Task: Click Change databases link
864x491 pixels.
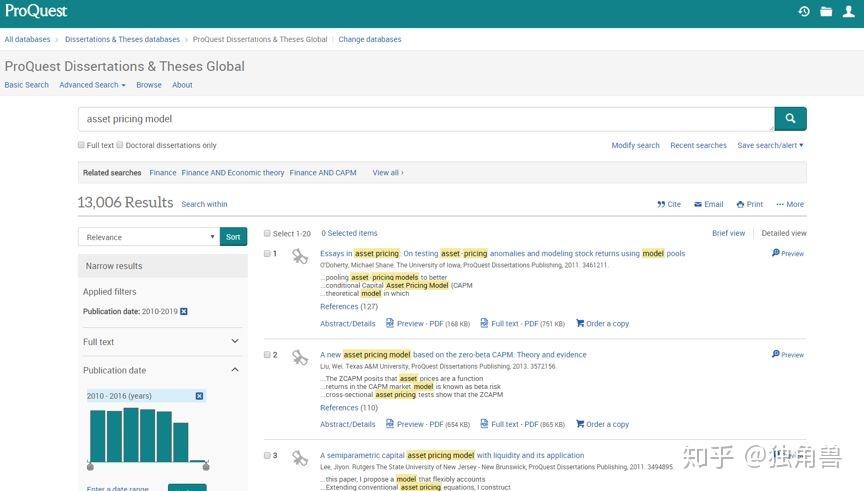Action: [x=370, y=40]
